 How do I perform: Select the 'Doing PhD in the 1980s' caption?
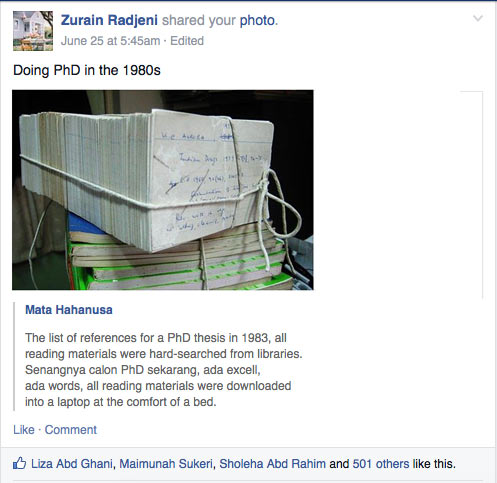(87, 70)
